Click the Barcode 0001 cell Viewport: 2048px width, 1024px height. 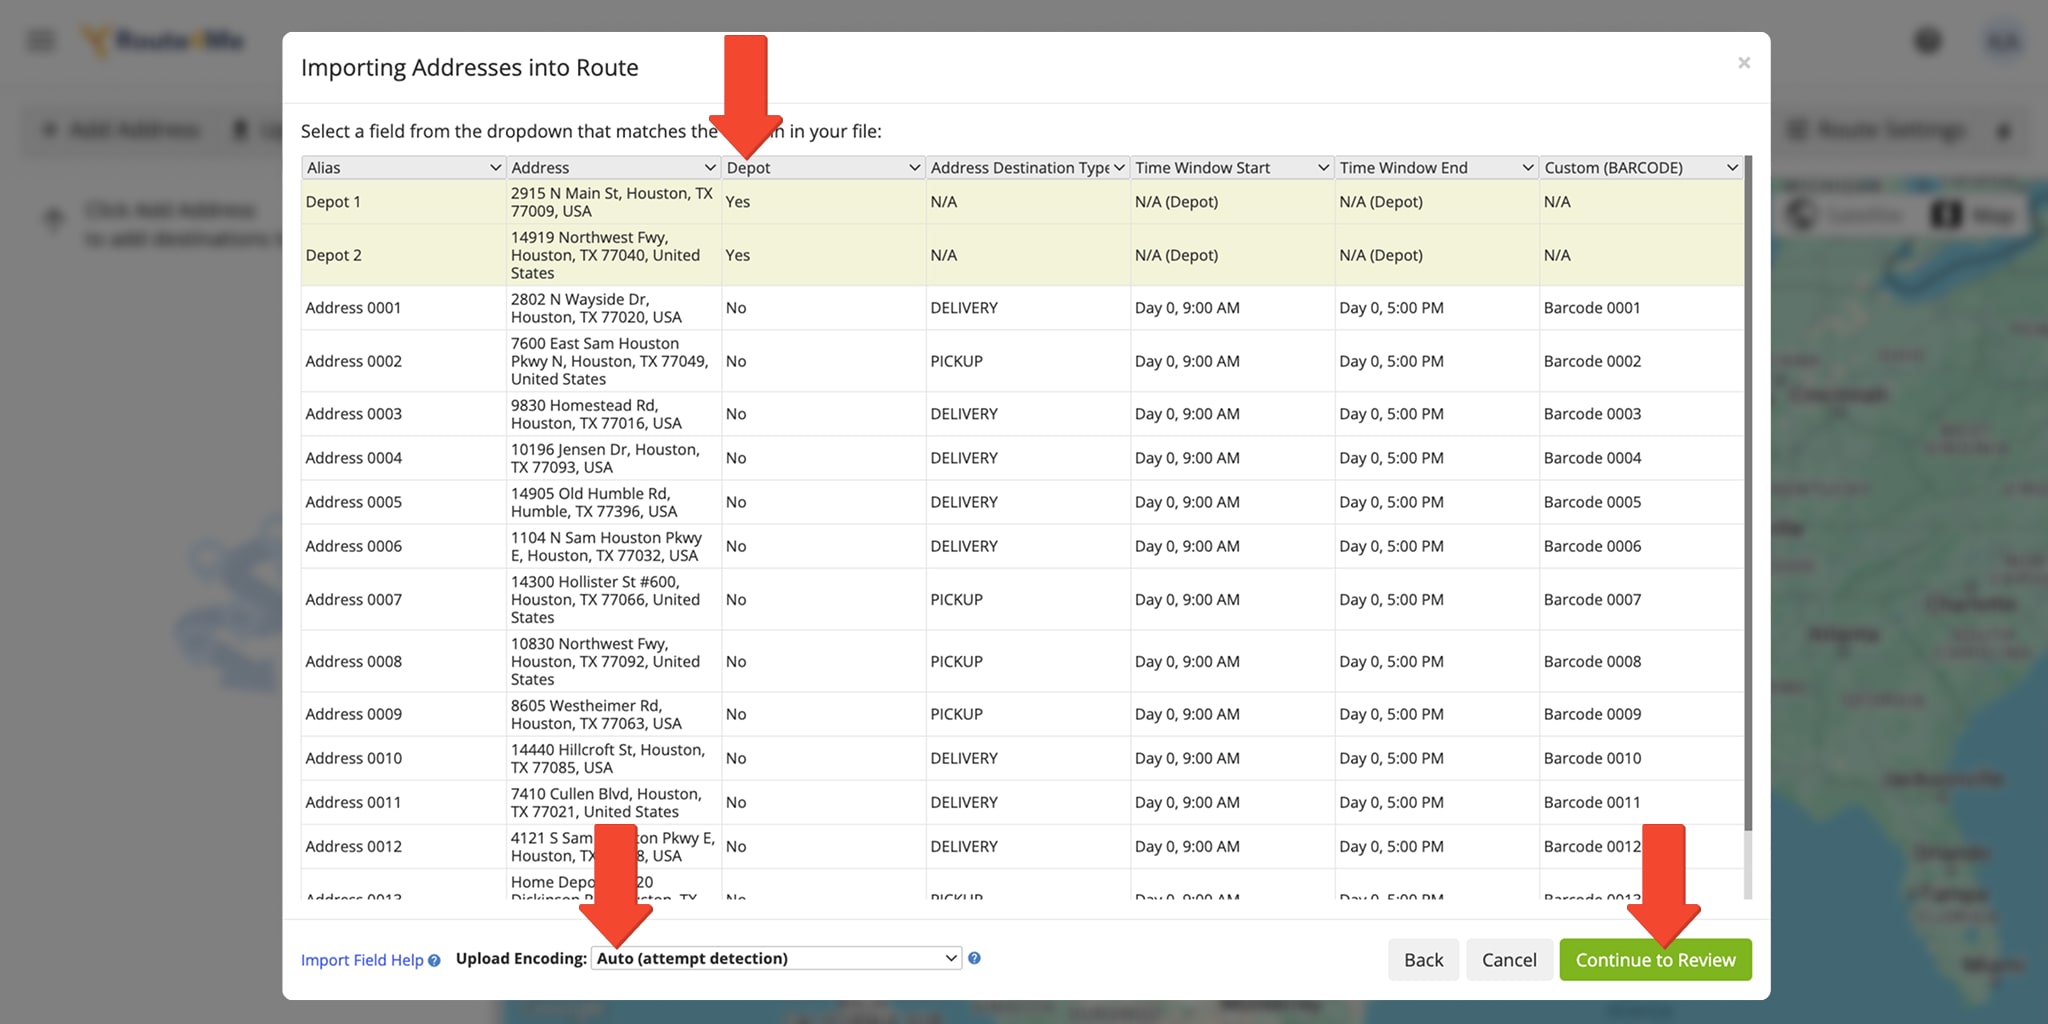1641,308
